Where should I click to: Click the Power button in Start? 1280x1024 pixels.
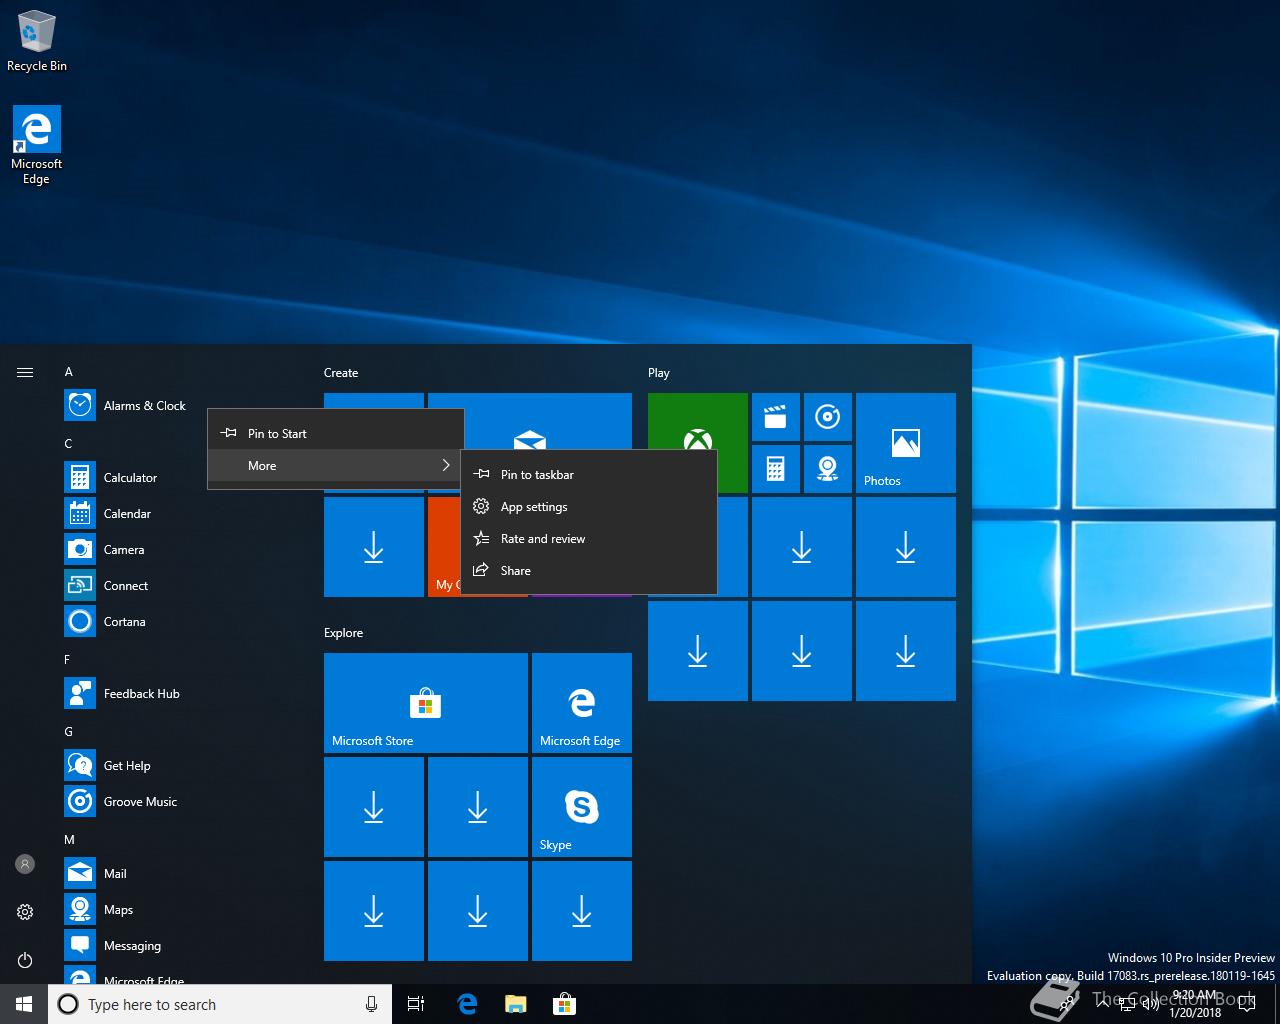pos(25,960)
